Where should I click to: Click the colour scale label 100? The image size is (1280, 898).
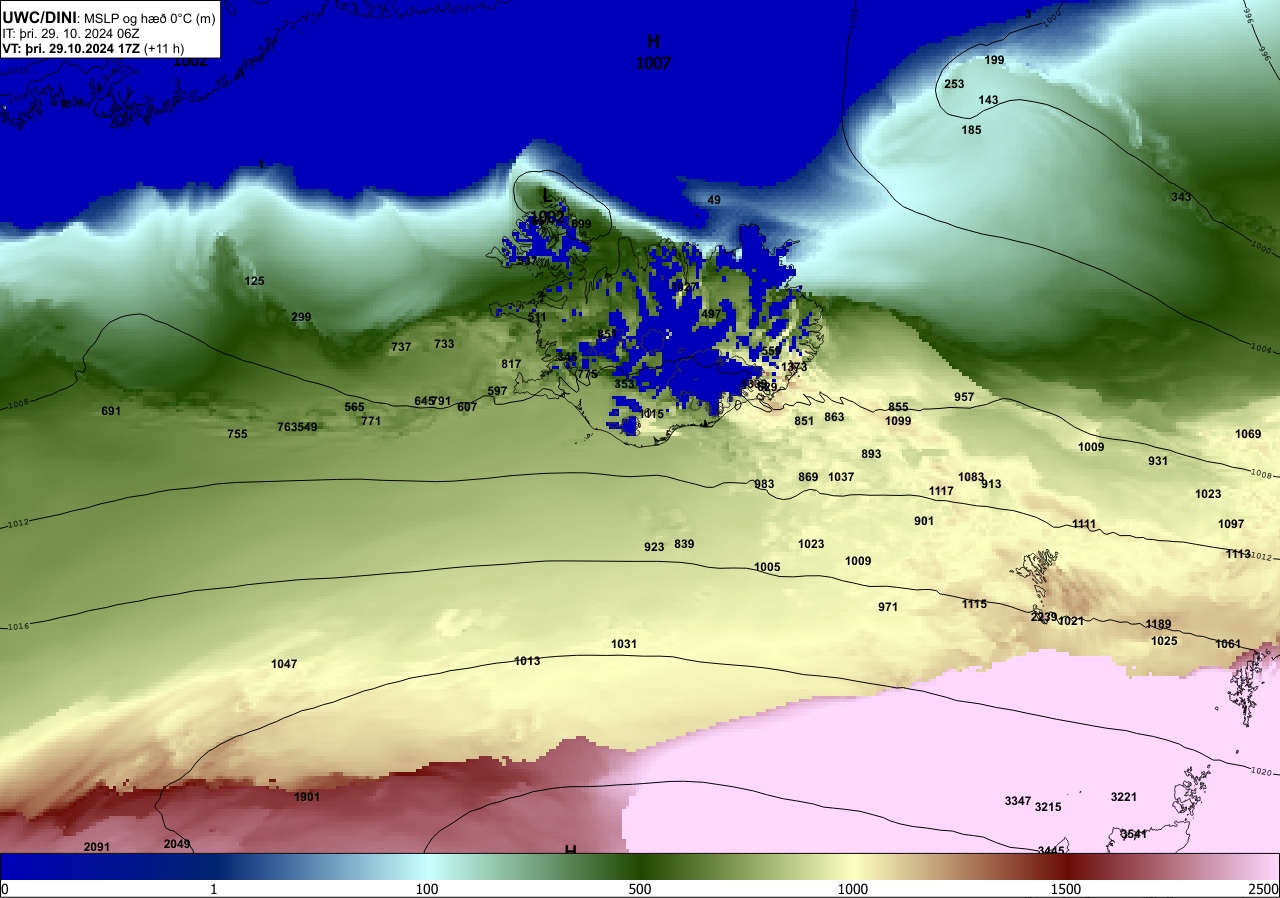[427, 889]
